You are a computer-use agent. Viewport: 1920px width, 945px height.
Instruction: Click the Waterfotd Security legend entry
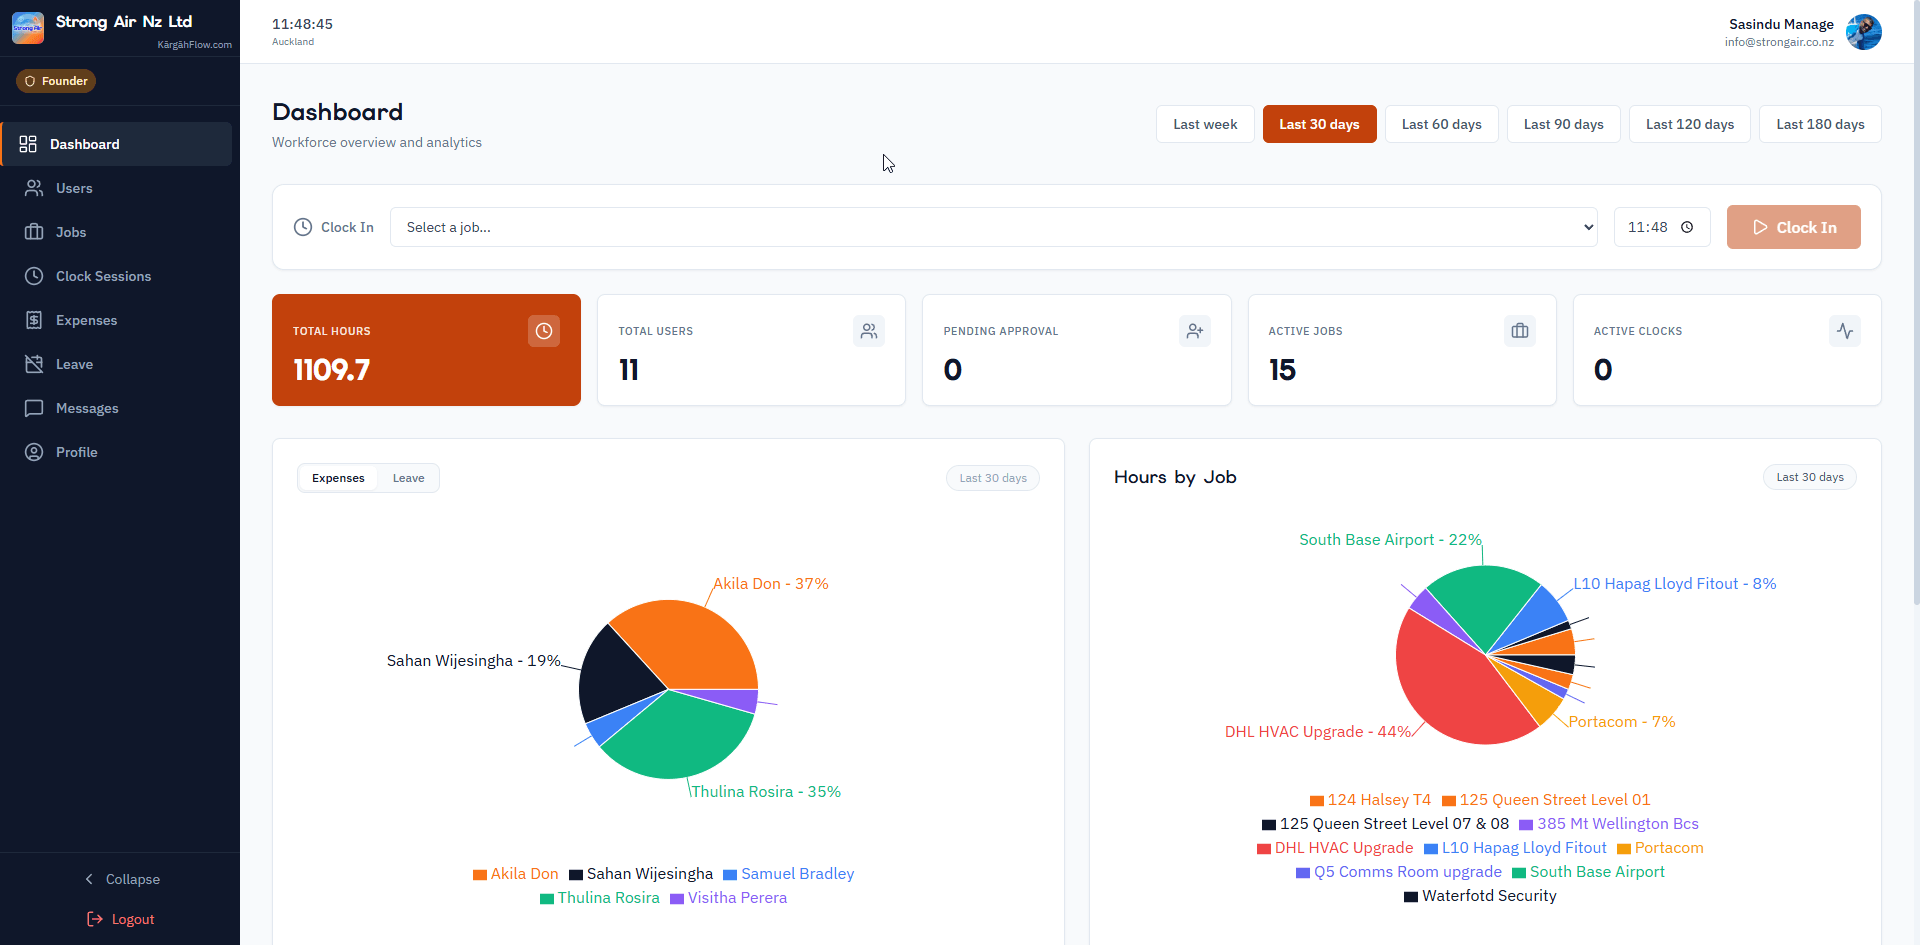coord(1480,896)
